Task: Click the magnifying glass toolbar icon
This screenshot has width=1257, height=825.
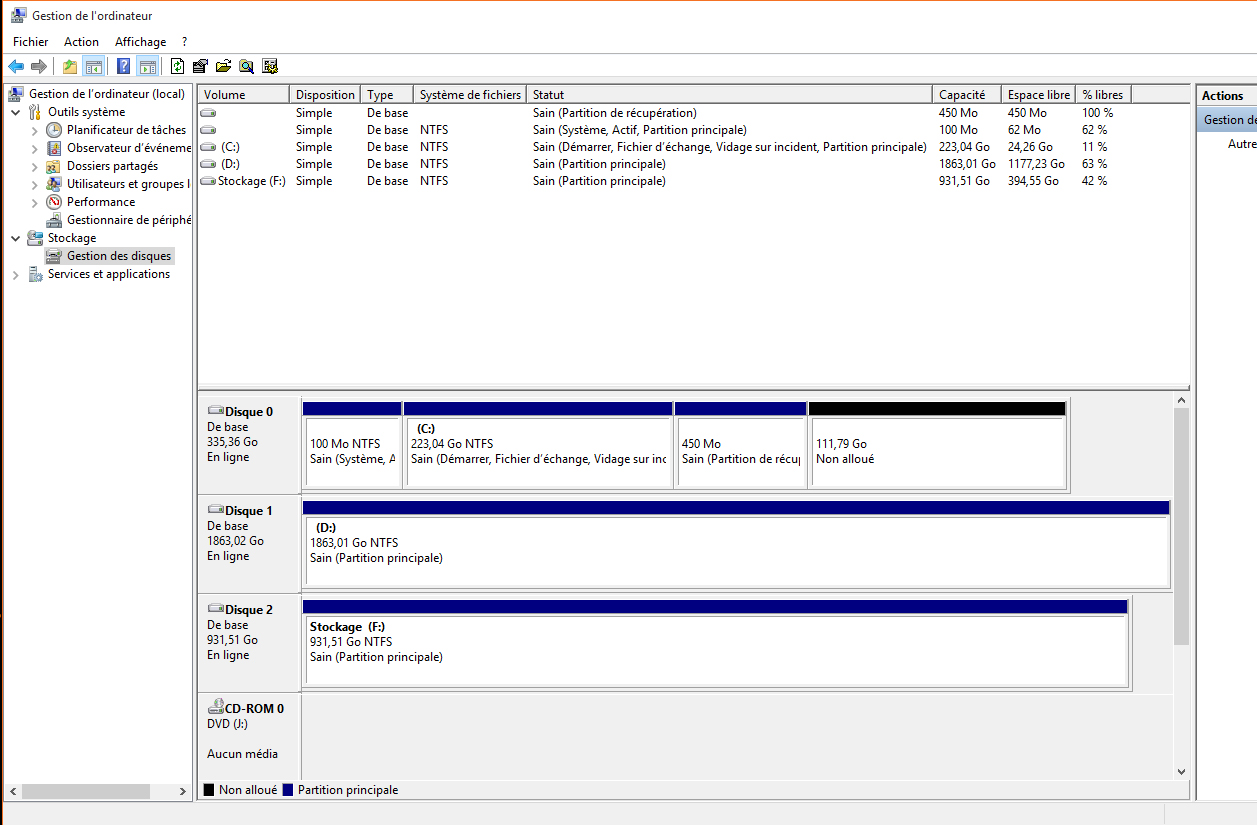Action: [246, 67]
